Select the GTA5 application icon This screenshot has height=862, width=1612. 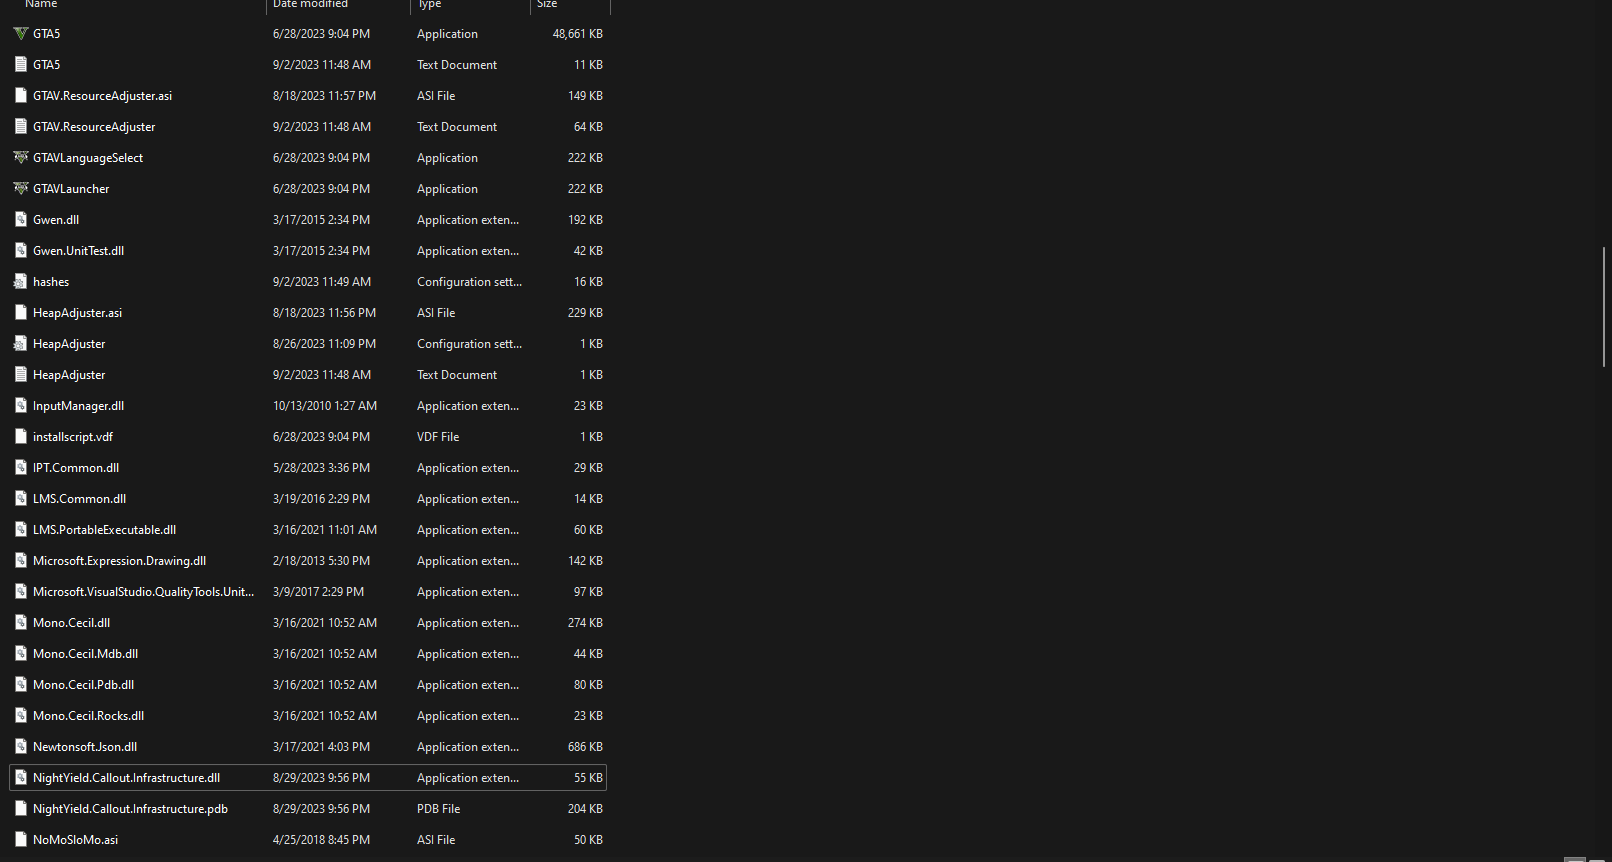pyautogui.click(x=21, y=34)
